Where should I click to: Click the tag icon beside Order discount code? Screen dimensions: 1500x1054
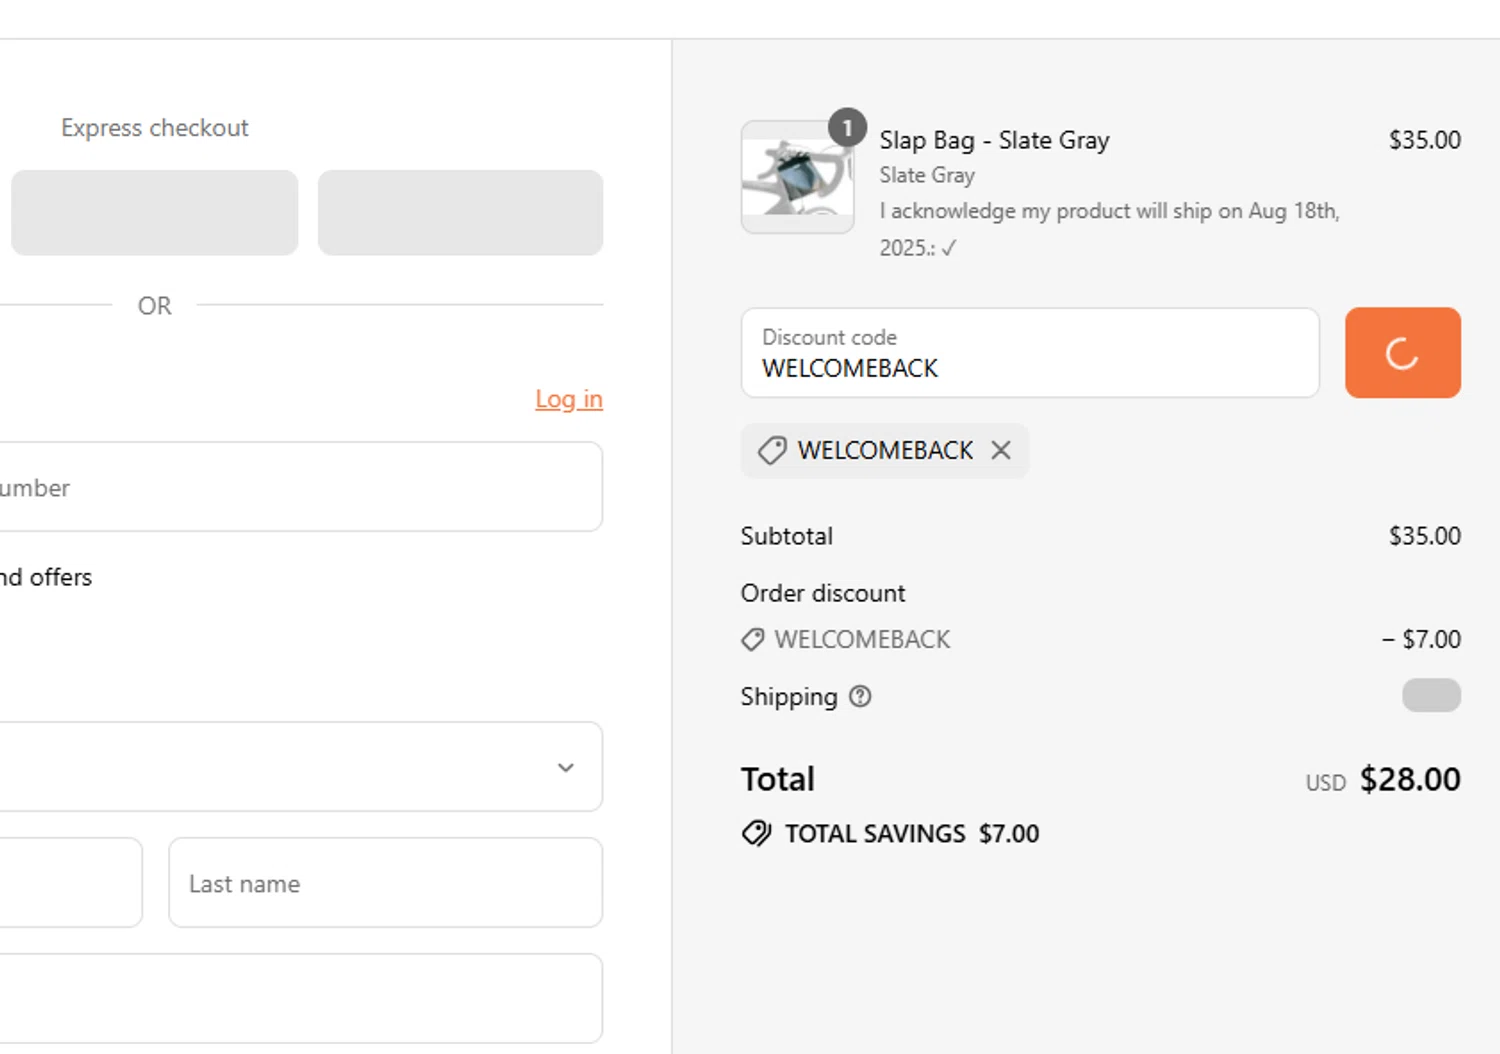coord(753,639)
